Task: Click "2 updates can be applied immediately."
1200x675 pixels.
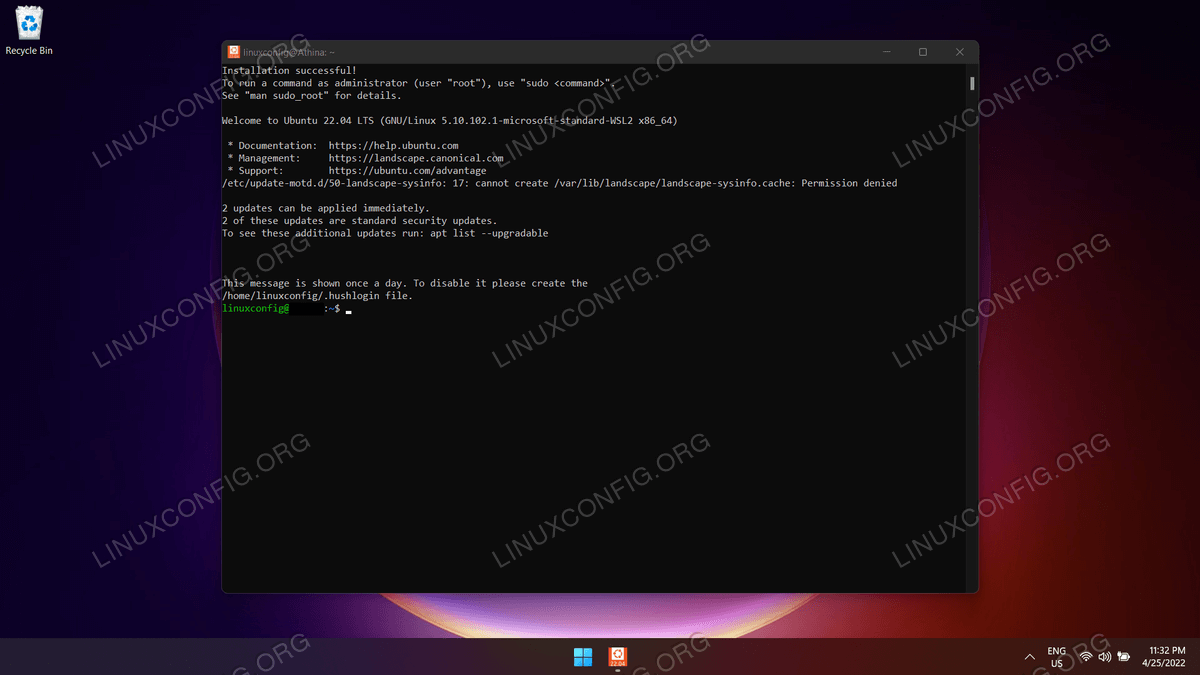Action: (326, 208)
